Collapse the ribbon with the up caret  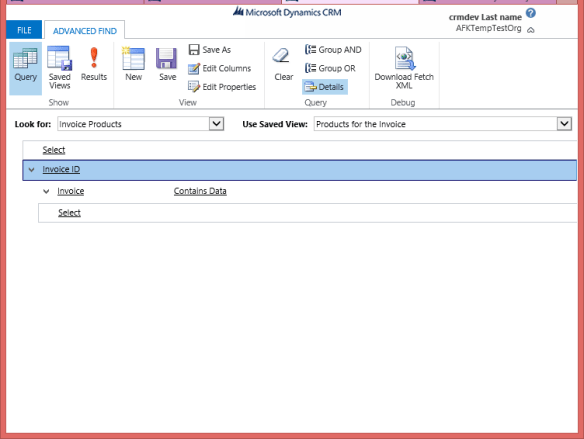pyautogui.click(x=531, y=30)
